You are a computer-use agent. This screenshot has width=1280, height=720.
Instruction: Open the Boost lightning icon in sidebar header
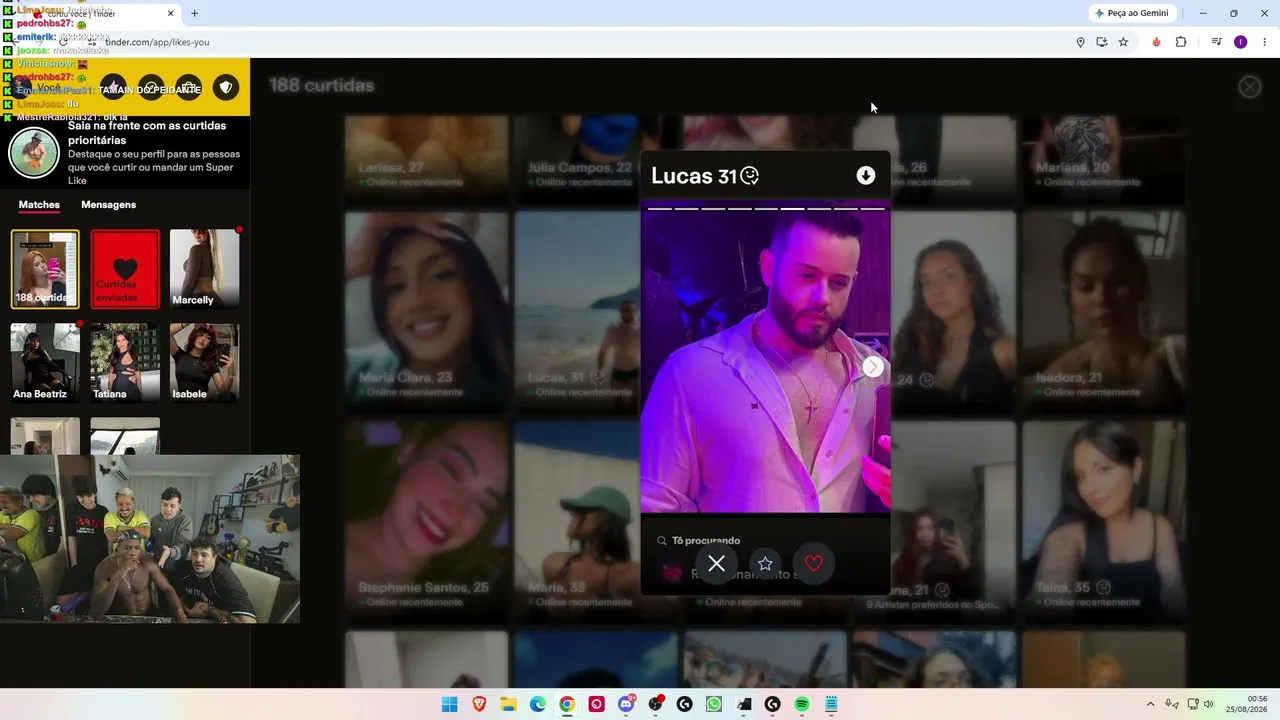113,88
